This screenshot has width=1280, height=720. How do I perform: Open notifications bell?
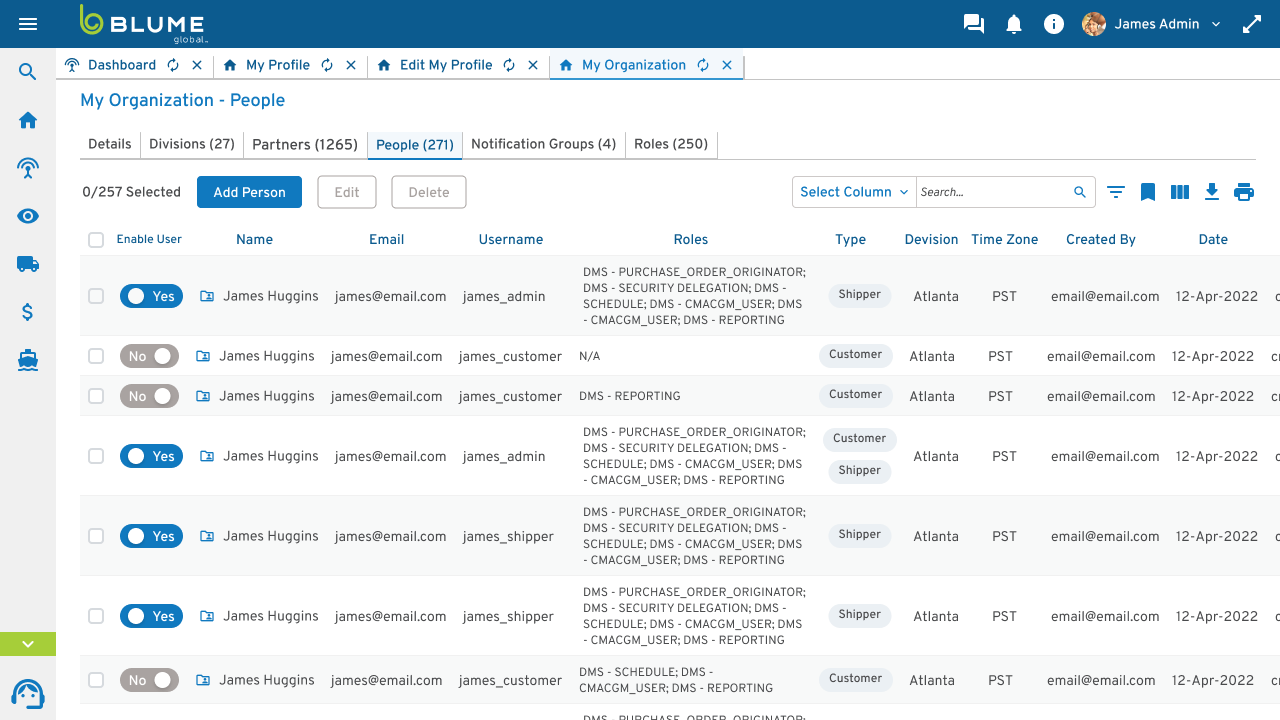[1014, 24]
